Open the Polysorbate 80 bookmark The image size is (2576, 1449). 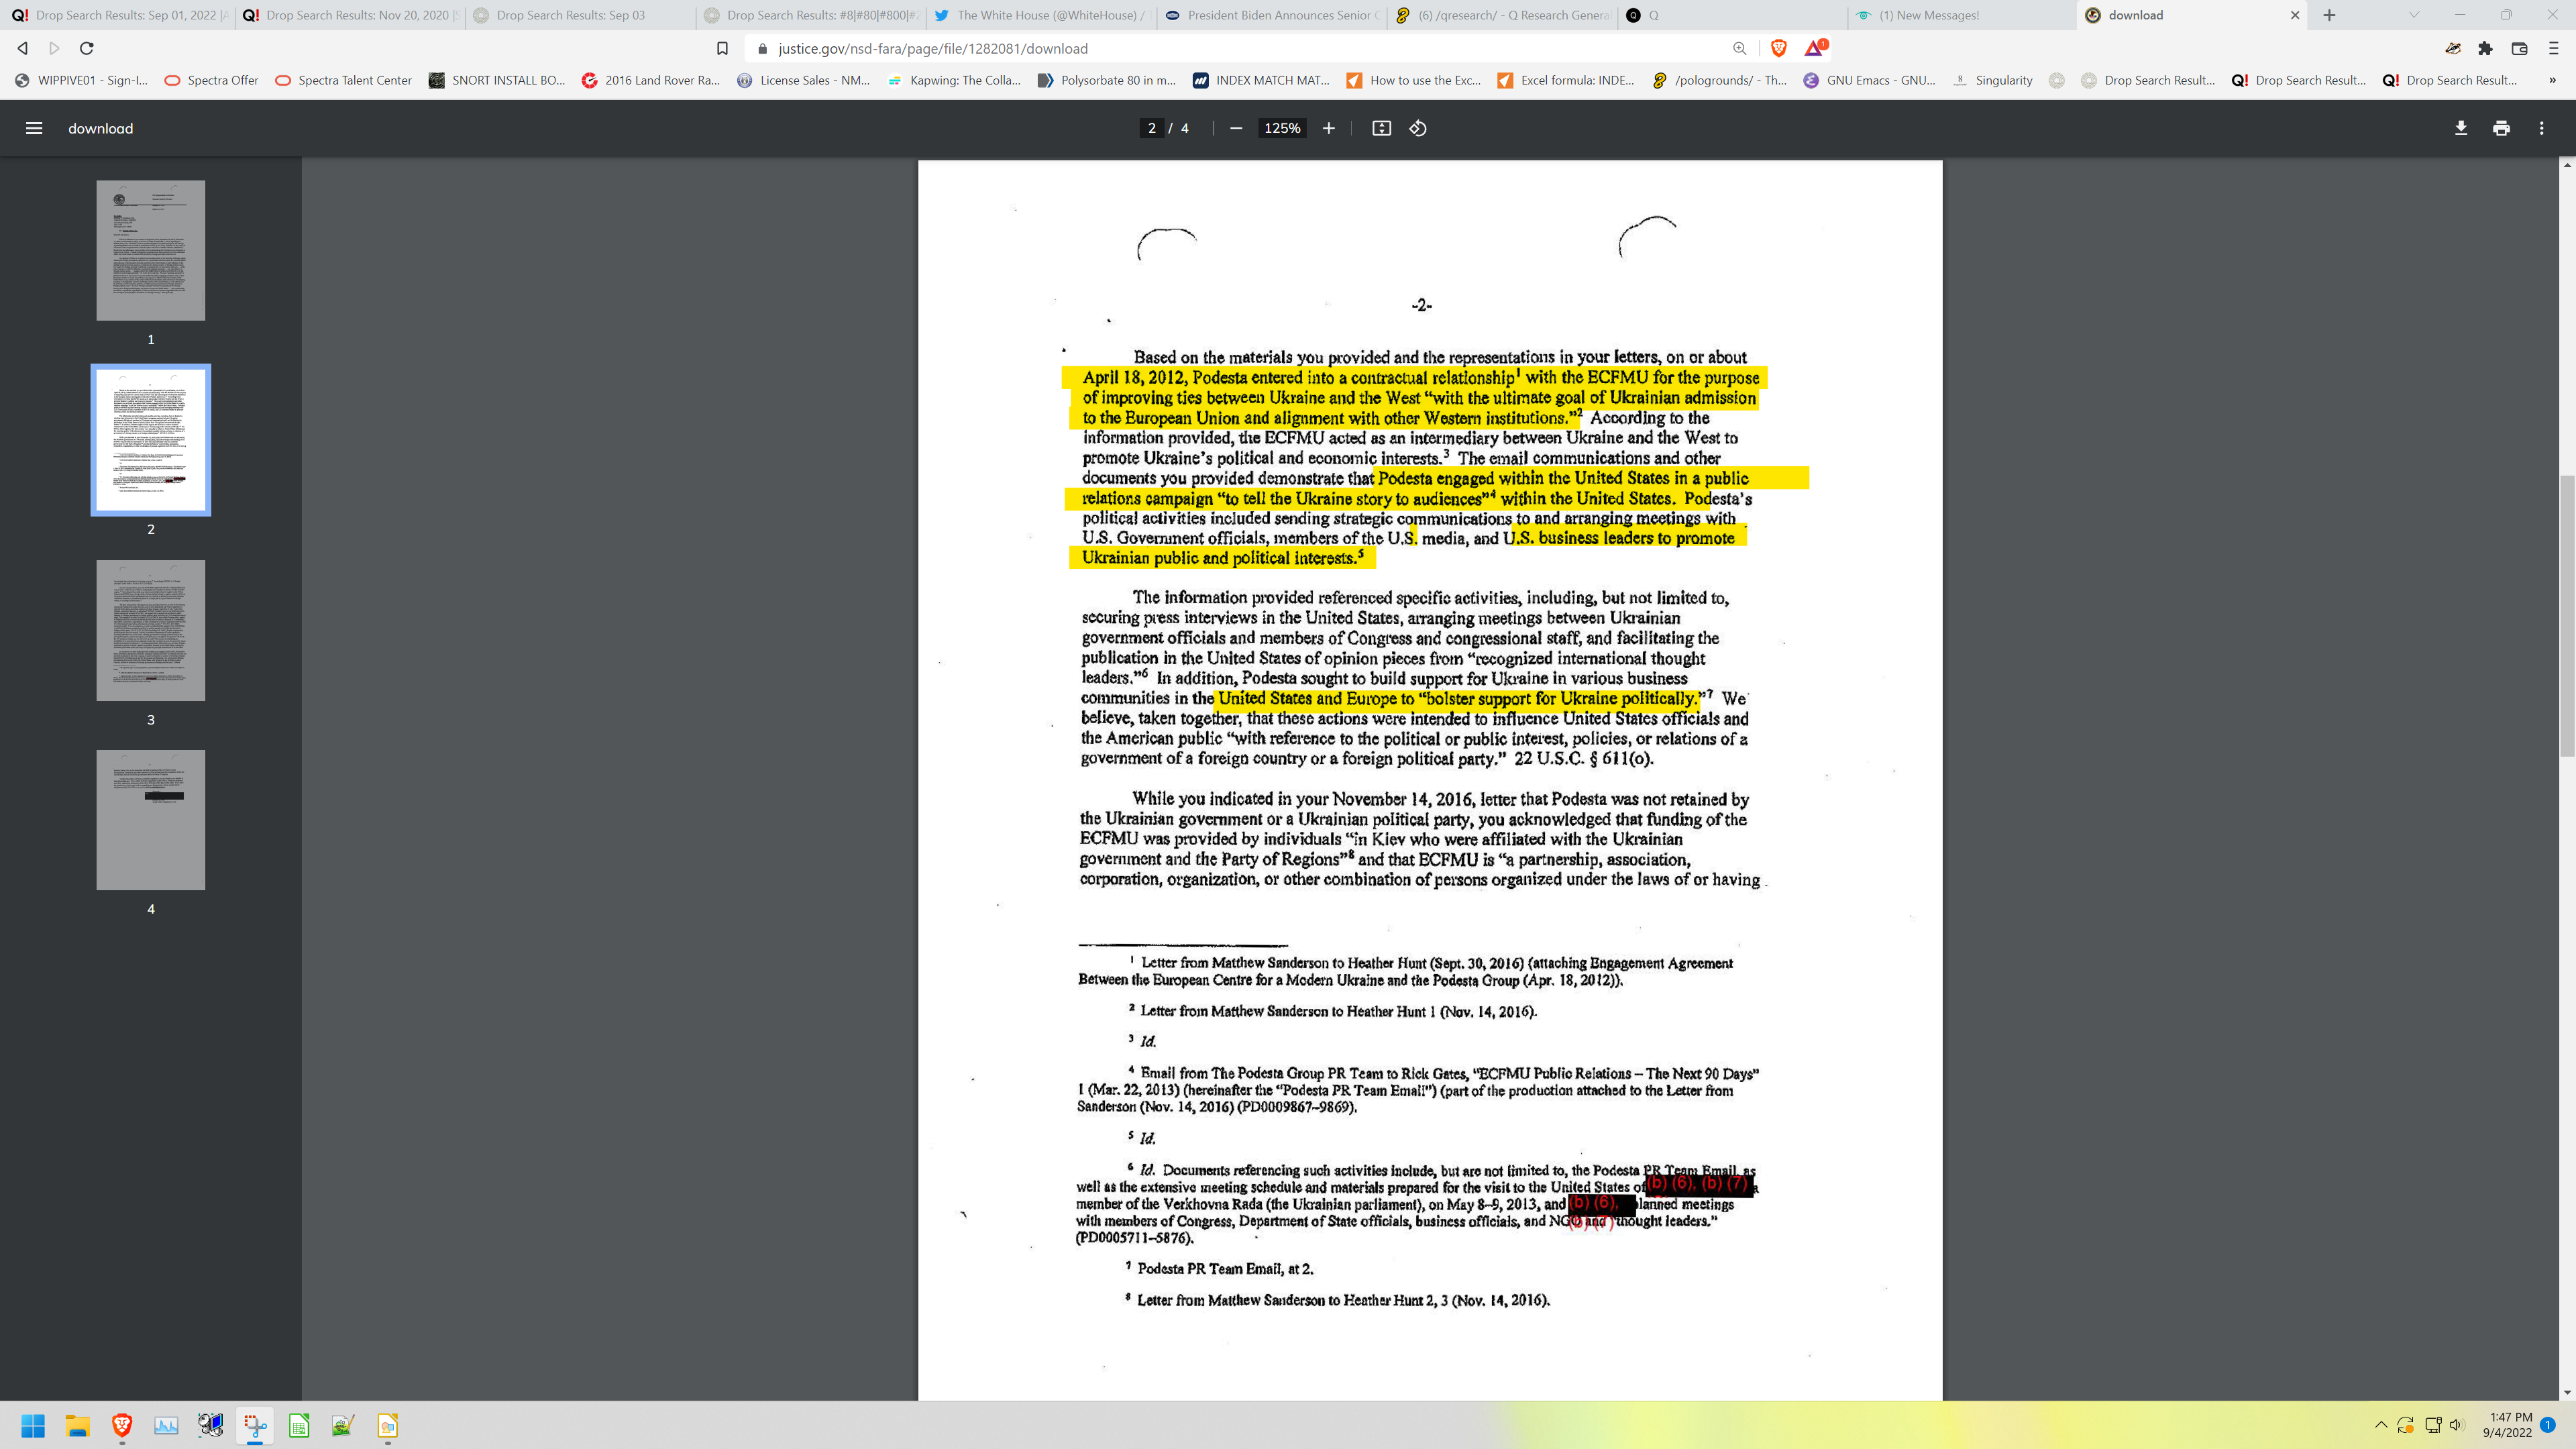pyautogui.click(x=1107, y=80)
